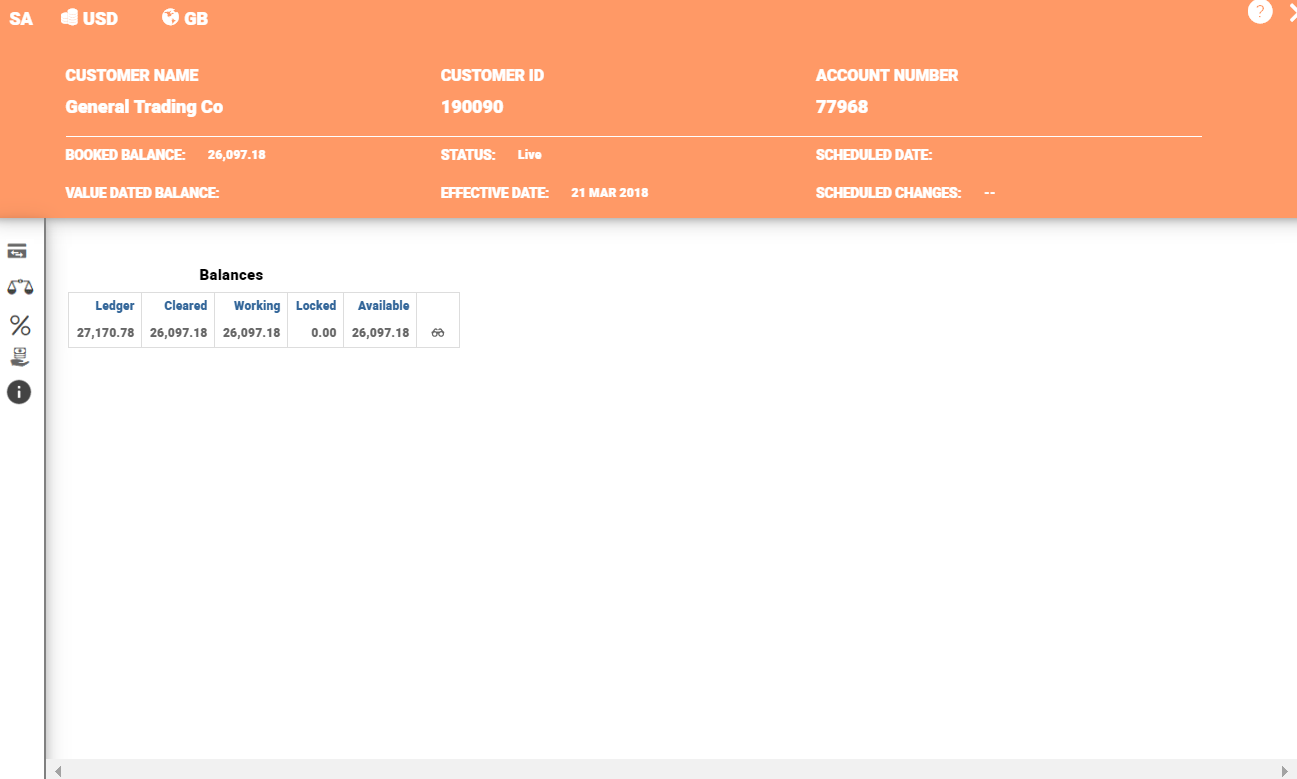Click the help question mark icon

click(x=1260, y=12)
